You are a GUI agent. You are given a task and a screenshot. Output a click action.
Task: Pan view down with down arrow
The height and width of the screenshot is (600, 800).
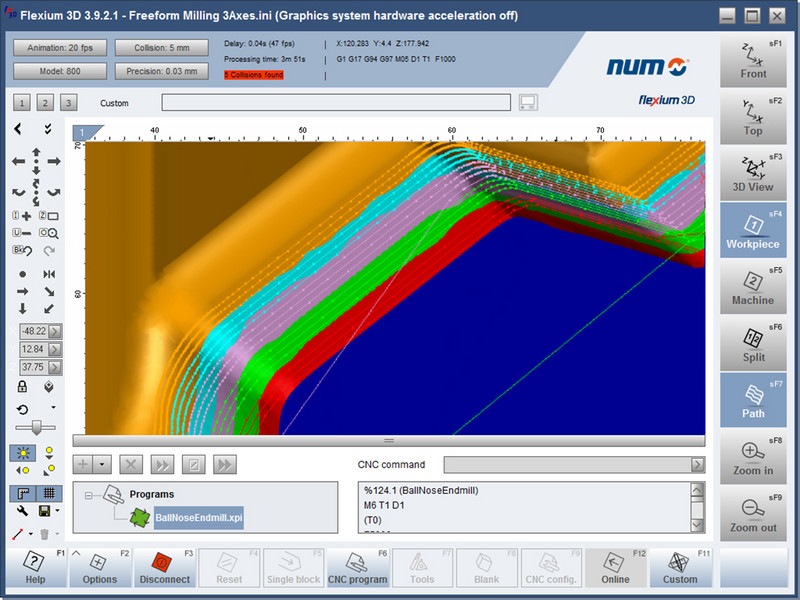[x=36, y=171]
